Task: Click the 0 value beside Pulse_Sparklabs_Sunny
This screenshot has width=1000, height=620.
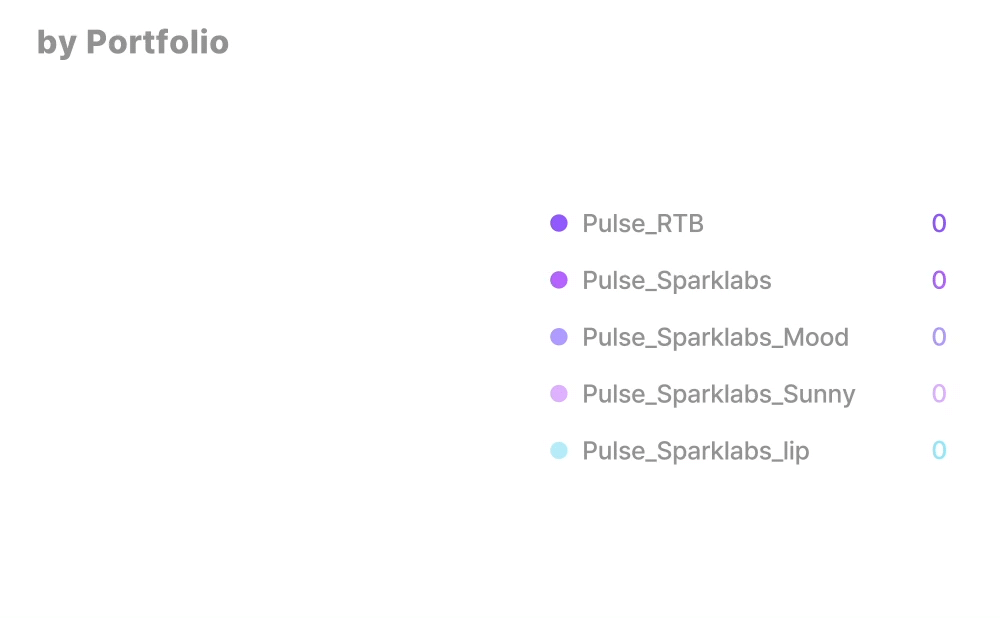Action: [939, 394]
